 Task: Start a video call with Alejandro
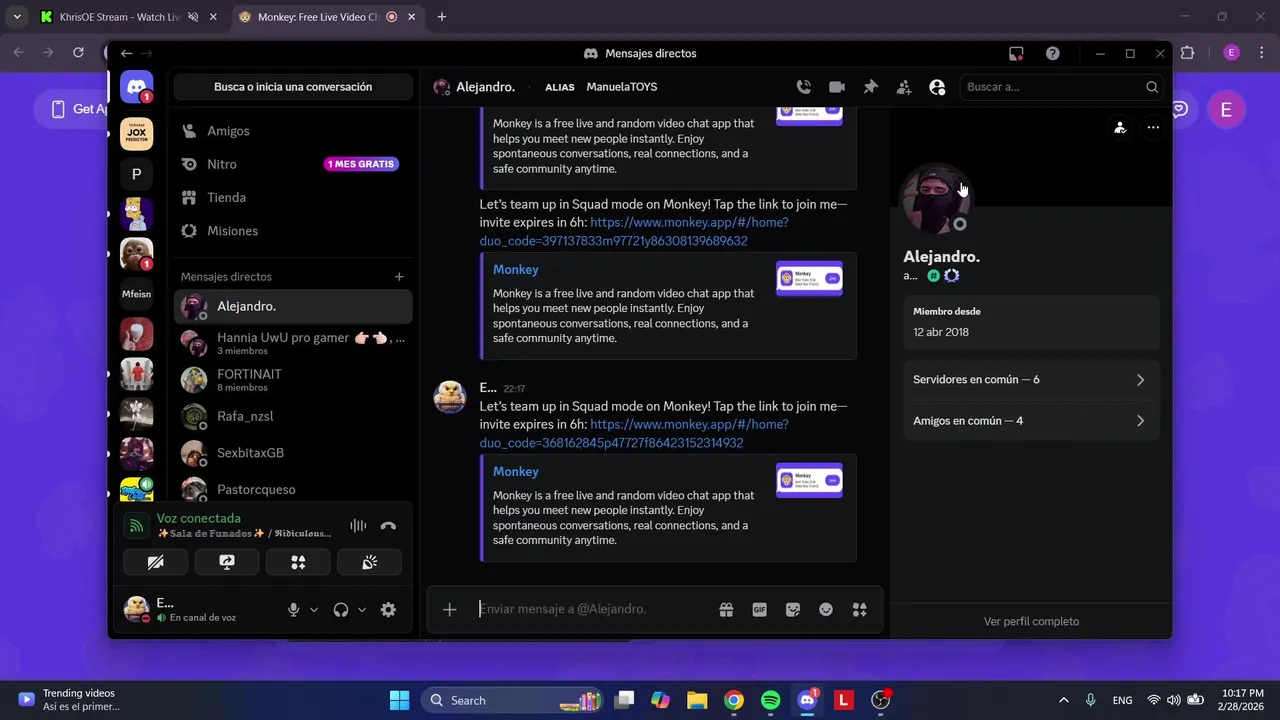click(837, 87)
